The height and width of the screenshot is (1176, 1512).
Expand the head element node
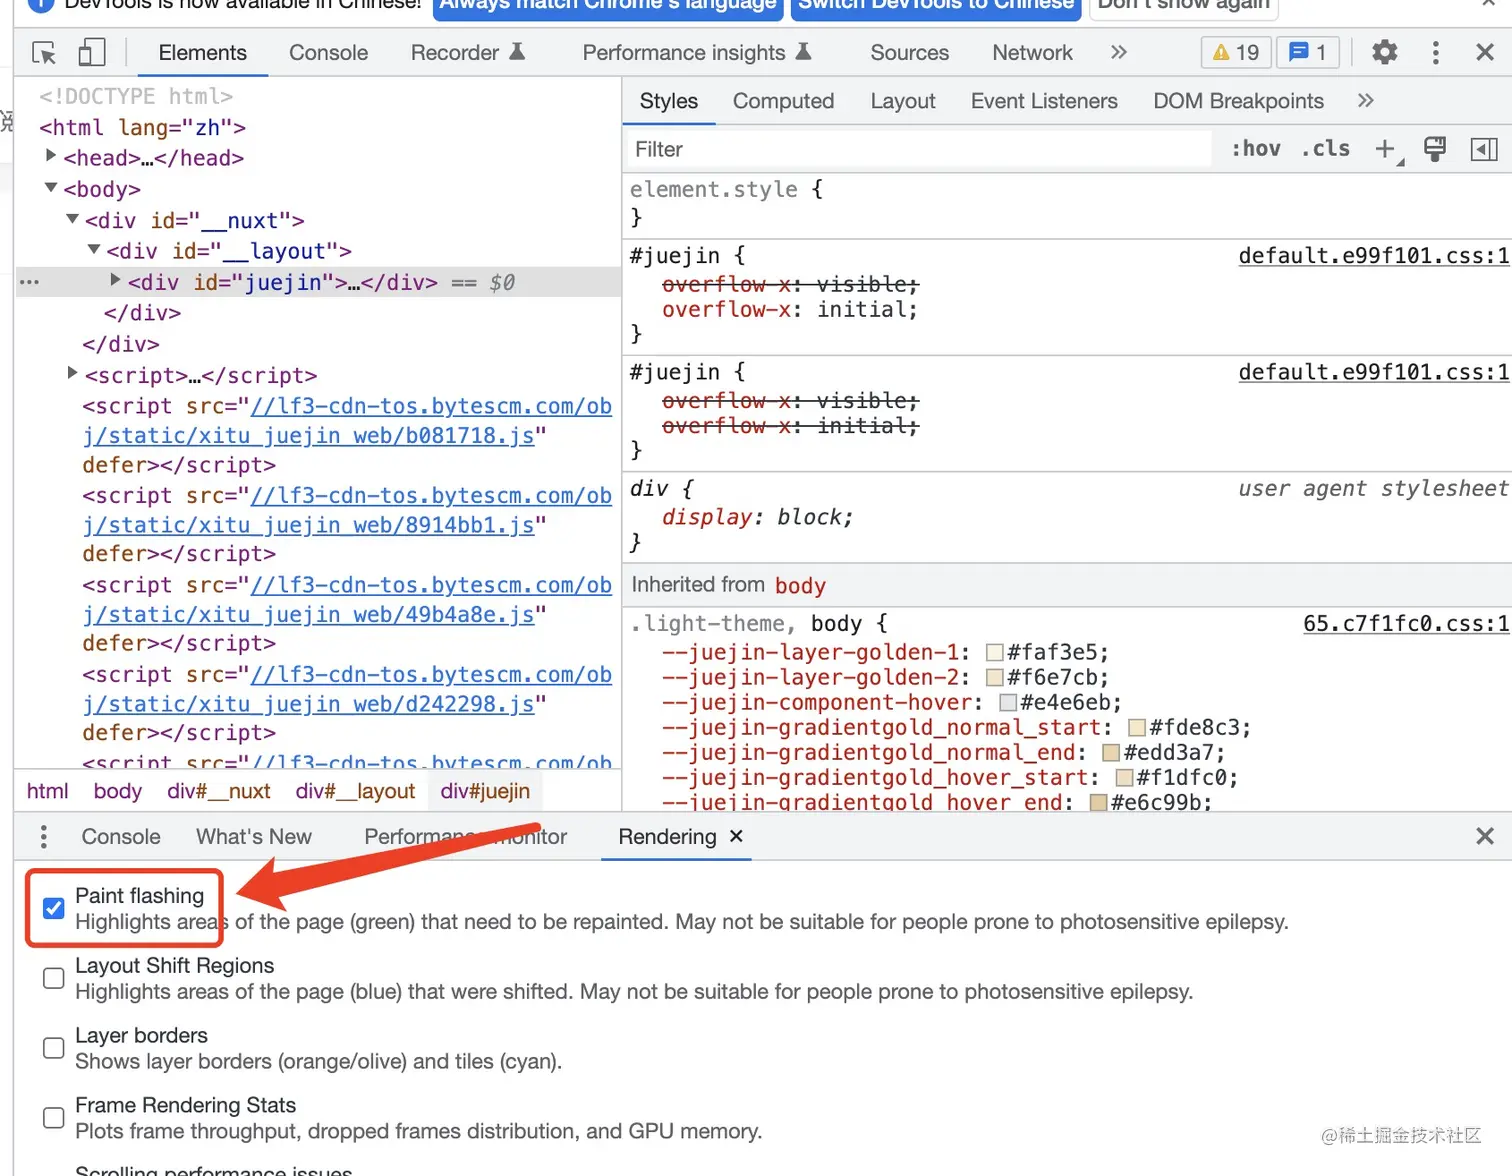(x=51, y=156)
